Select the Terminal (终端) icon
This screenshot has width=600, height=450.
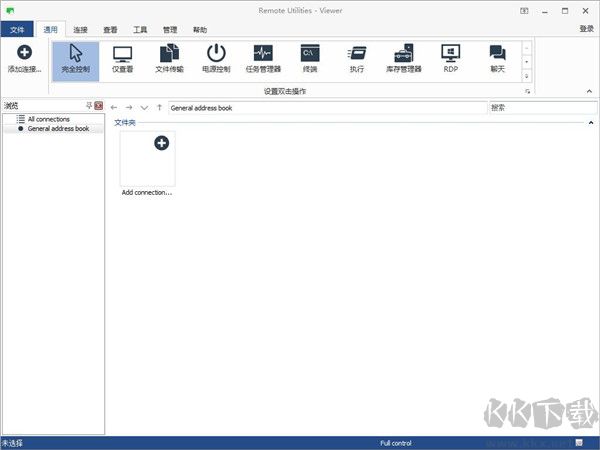(x=310, y=58)
